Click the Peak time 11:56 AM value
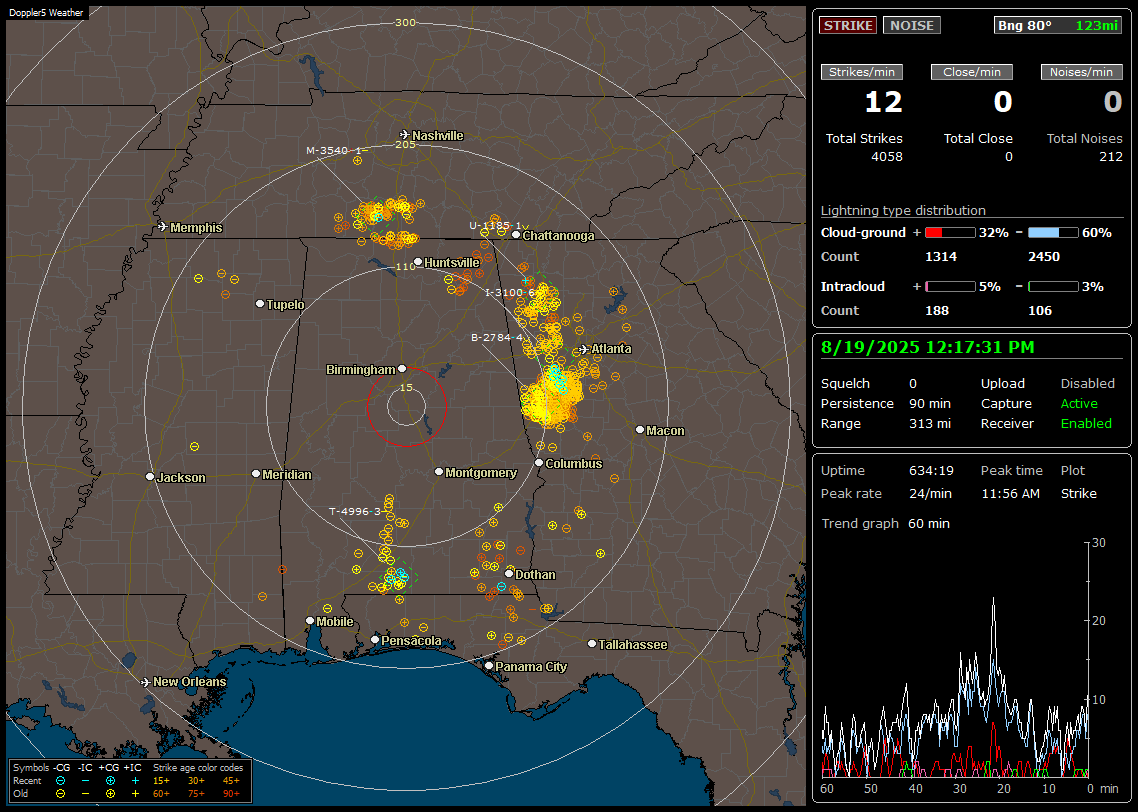The image size is (1138, 812). 1010,493
